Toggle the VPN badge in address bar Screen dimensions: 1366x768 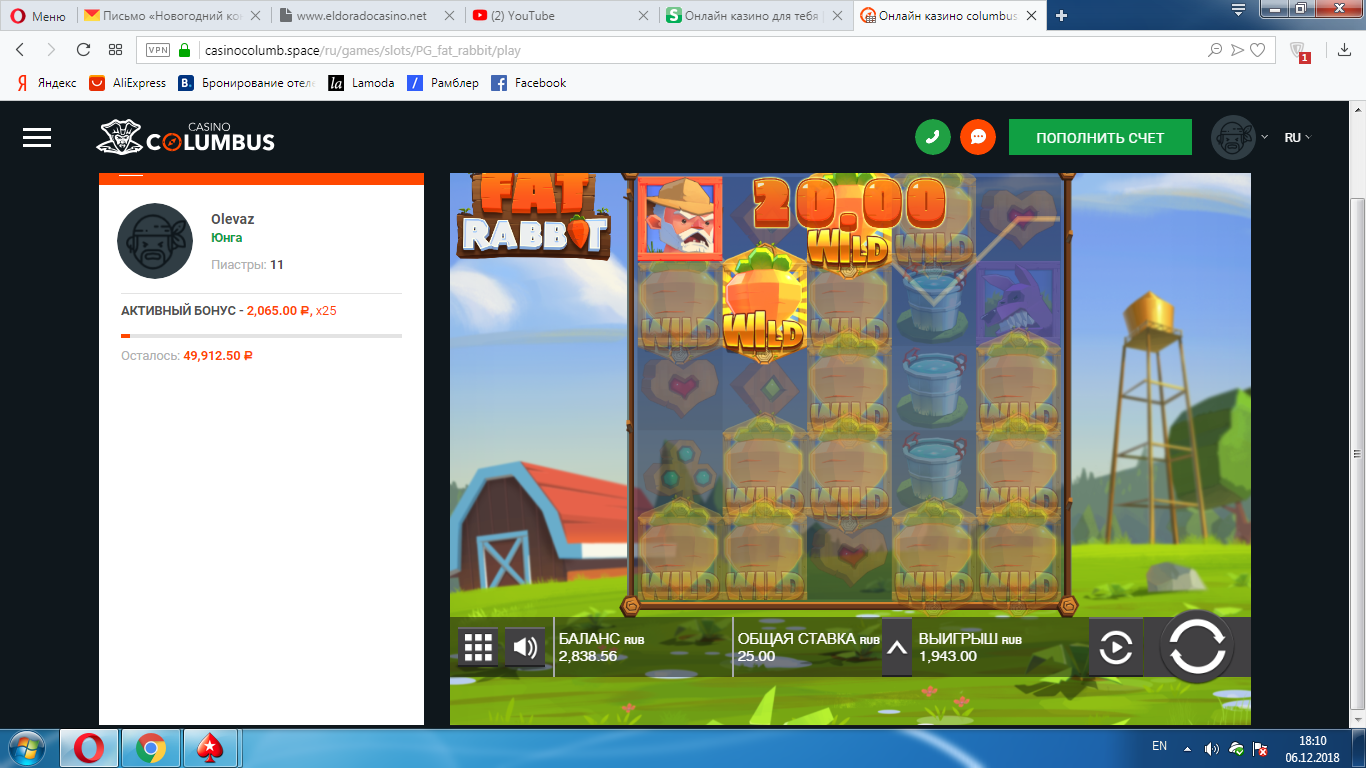(x=157, y=50)
